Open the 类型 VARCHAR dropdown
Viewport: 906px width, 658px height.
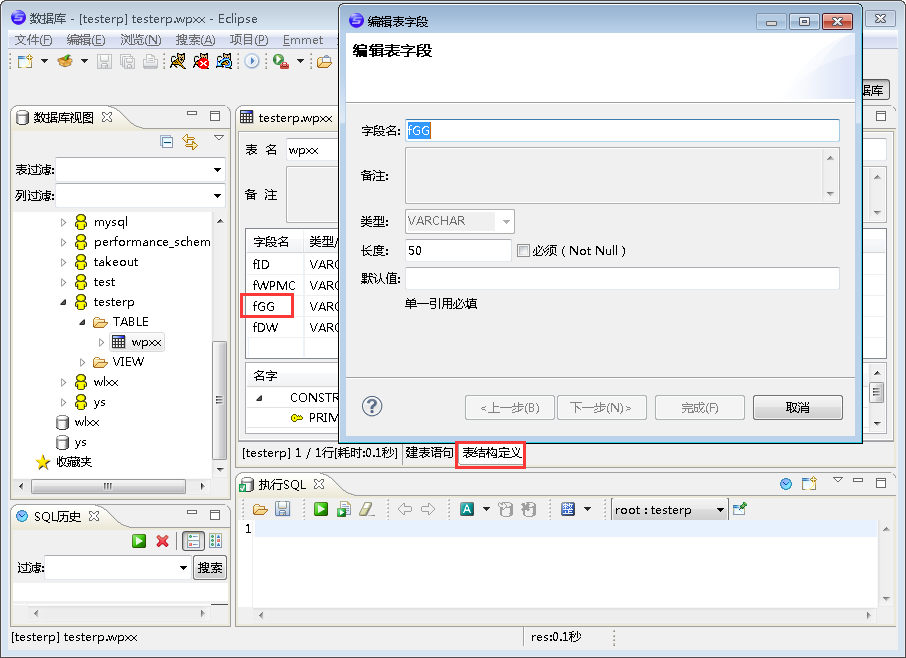tap(506, 221)
